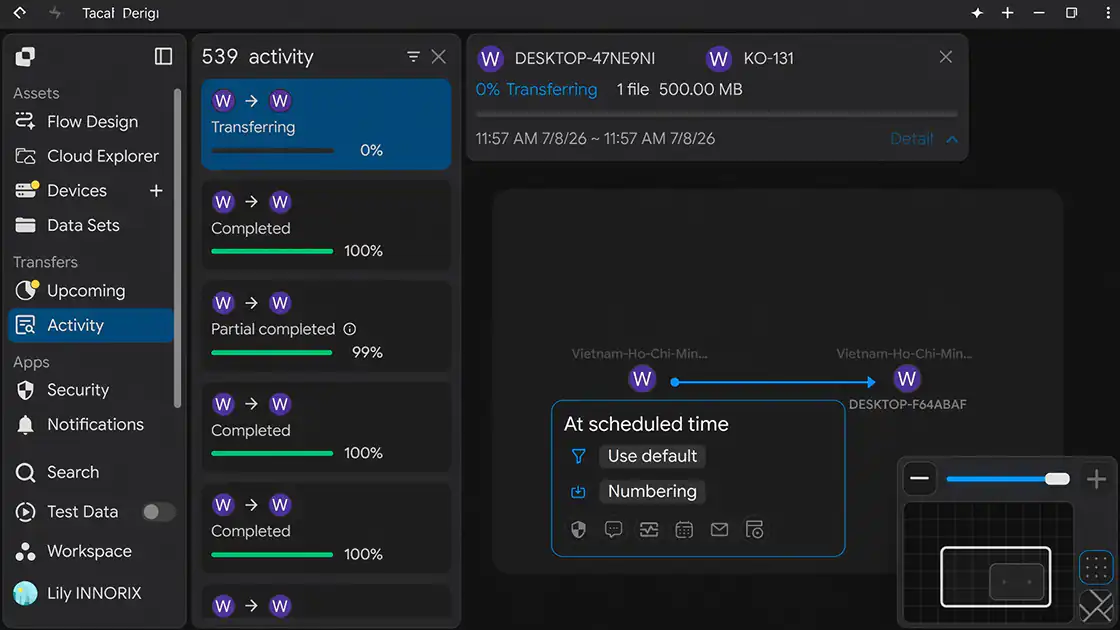The image size is (1120, 630).
Task: Click the download-rename icon beside Numbering
Action: tap(579, 491)
